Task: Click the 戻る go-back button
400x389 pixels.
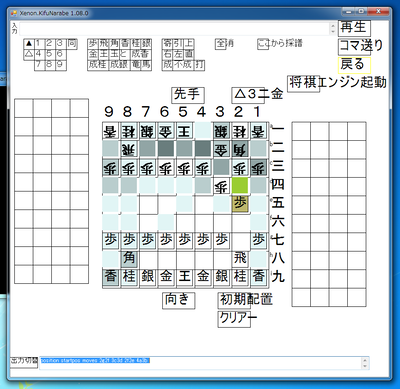Action: point(354,65)
